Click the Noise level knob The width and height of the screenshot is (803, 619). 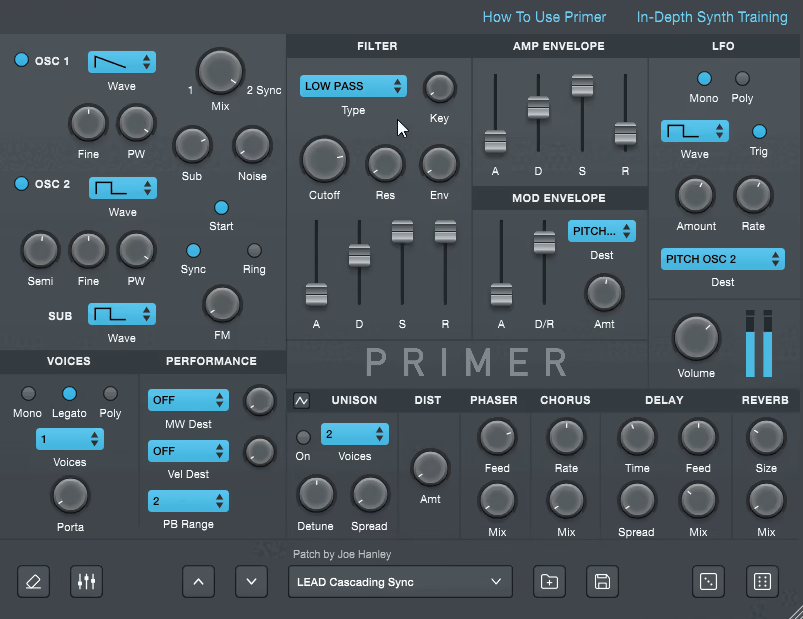[252, 145]
